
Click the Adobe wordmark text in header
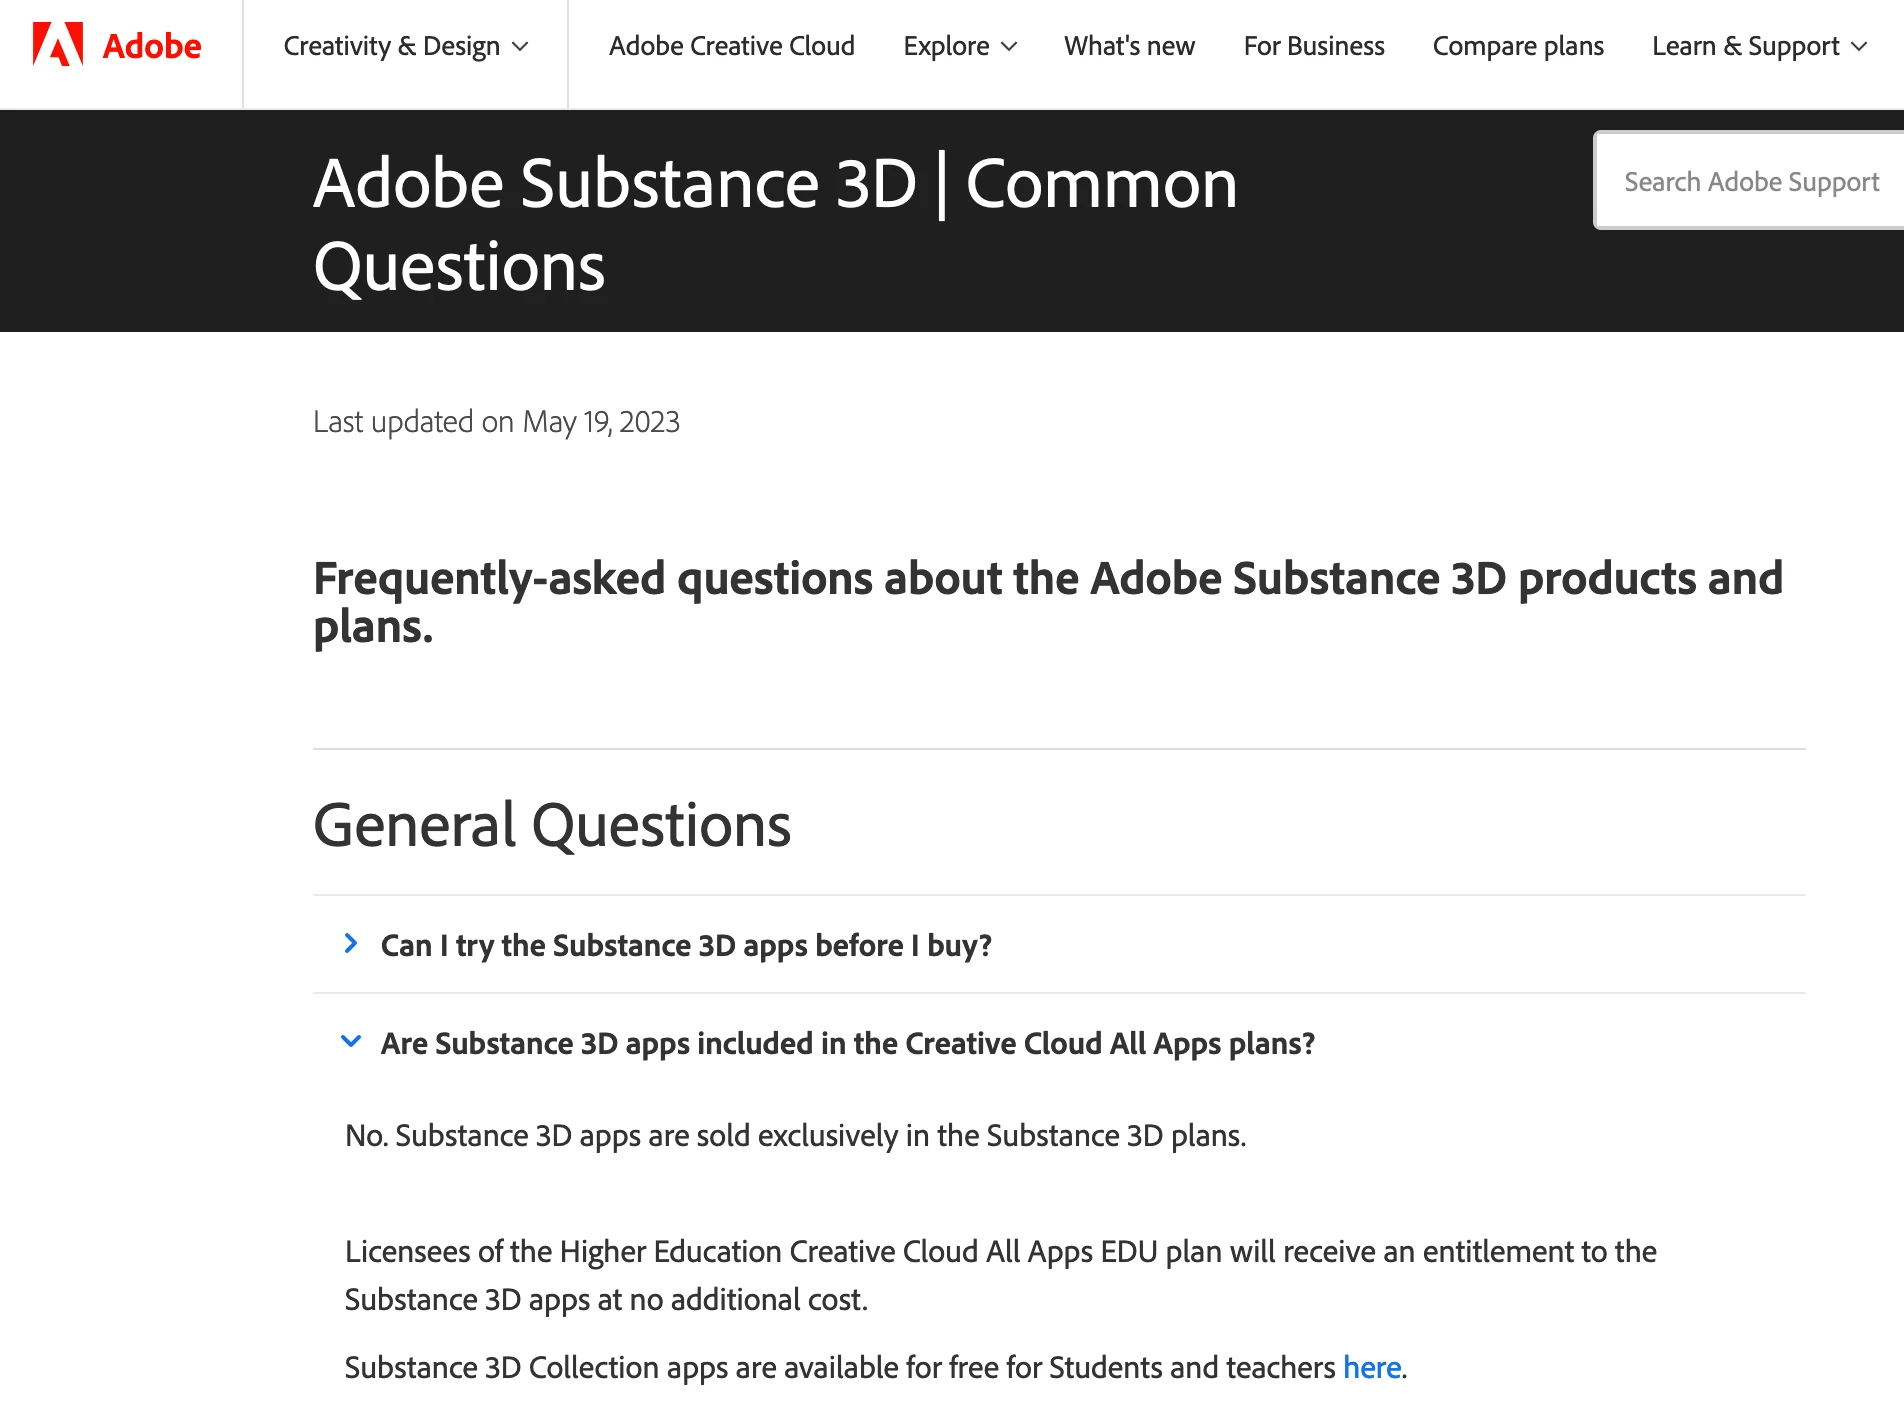[x=152, y=46]
